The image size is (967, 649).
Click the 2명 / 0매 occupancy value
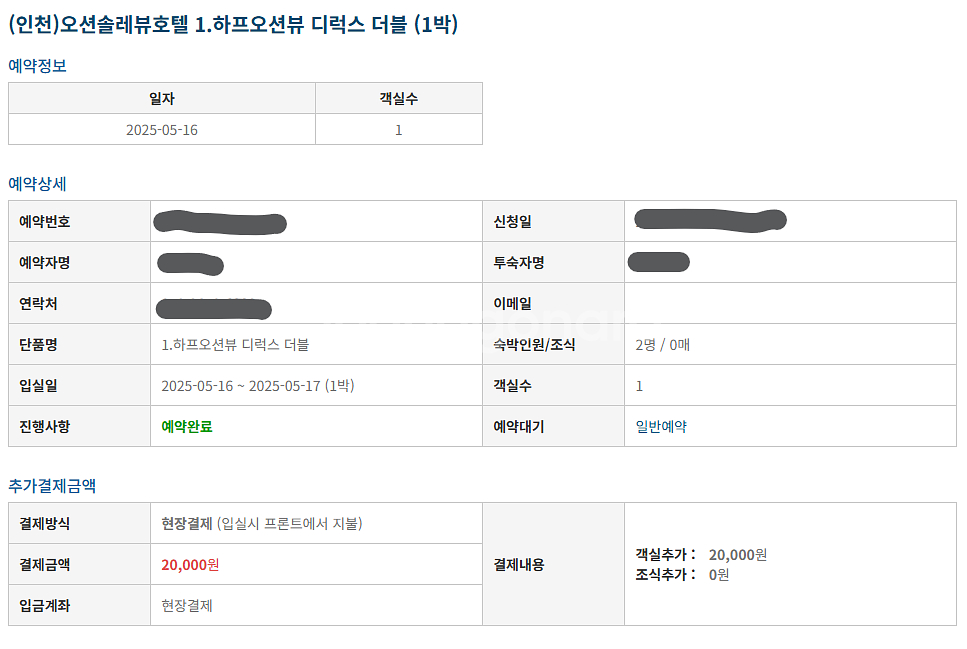tap(662, 345)
